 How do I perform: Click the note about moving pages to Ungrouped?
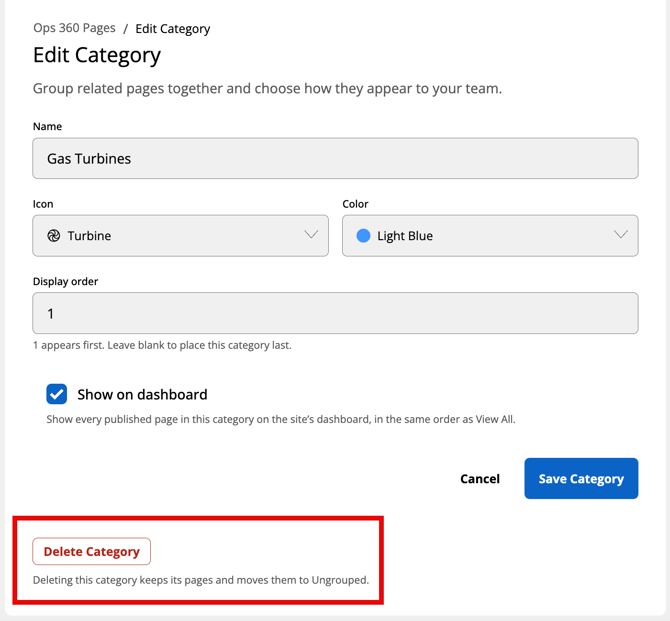[201, 580]
